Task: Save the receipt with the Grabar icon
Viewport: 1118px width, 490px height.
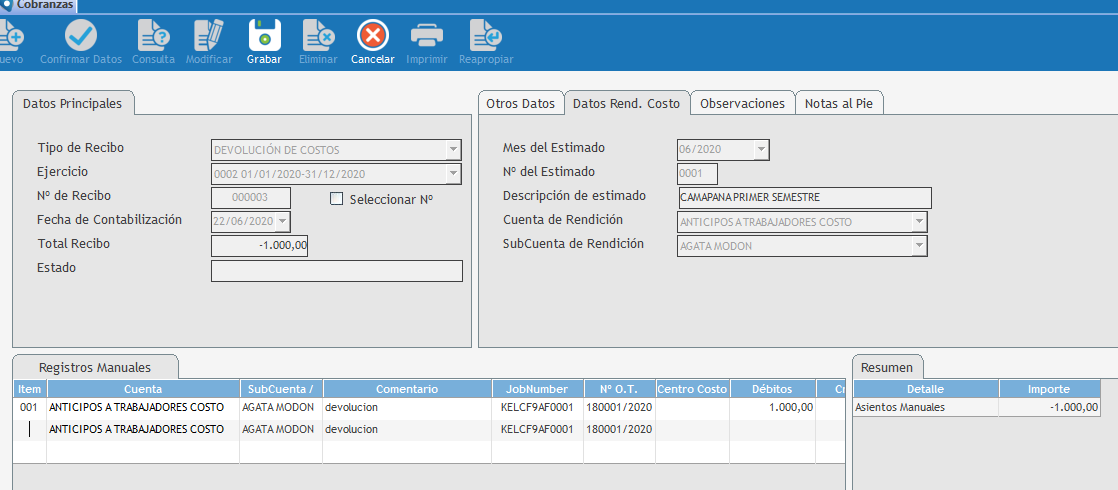Action: pos(265,36)
